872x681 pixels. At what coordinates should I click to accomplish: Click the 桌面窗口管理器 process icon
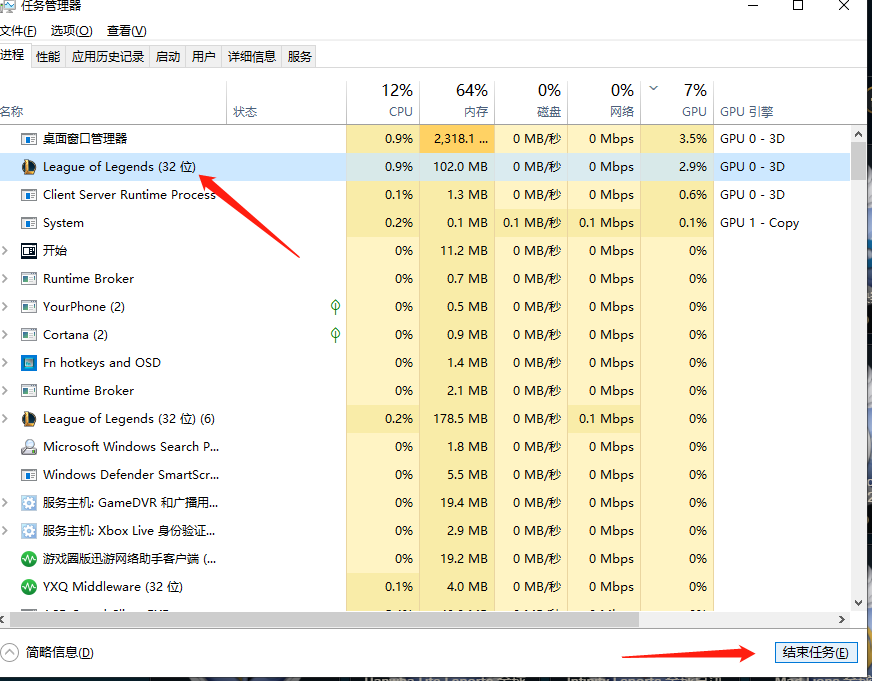[28, 139]
